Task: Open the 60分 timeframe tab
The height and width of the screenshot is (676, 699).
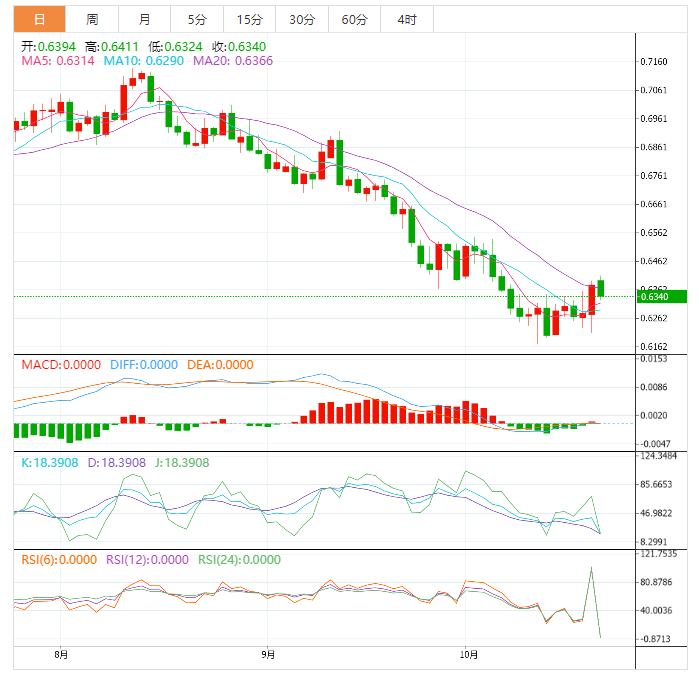Action: (x=355, y=19)
